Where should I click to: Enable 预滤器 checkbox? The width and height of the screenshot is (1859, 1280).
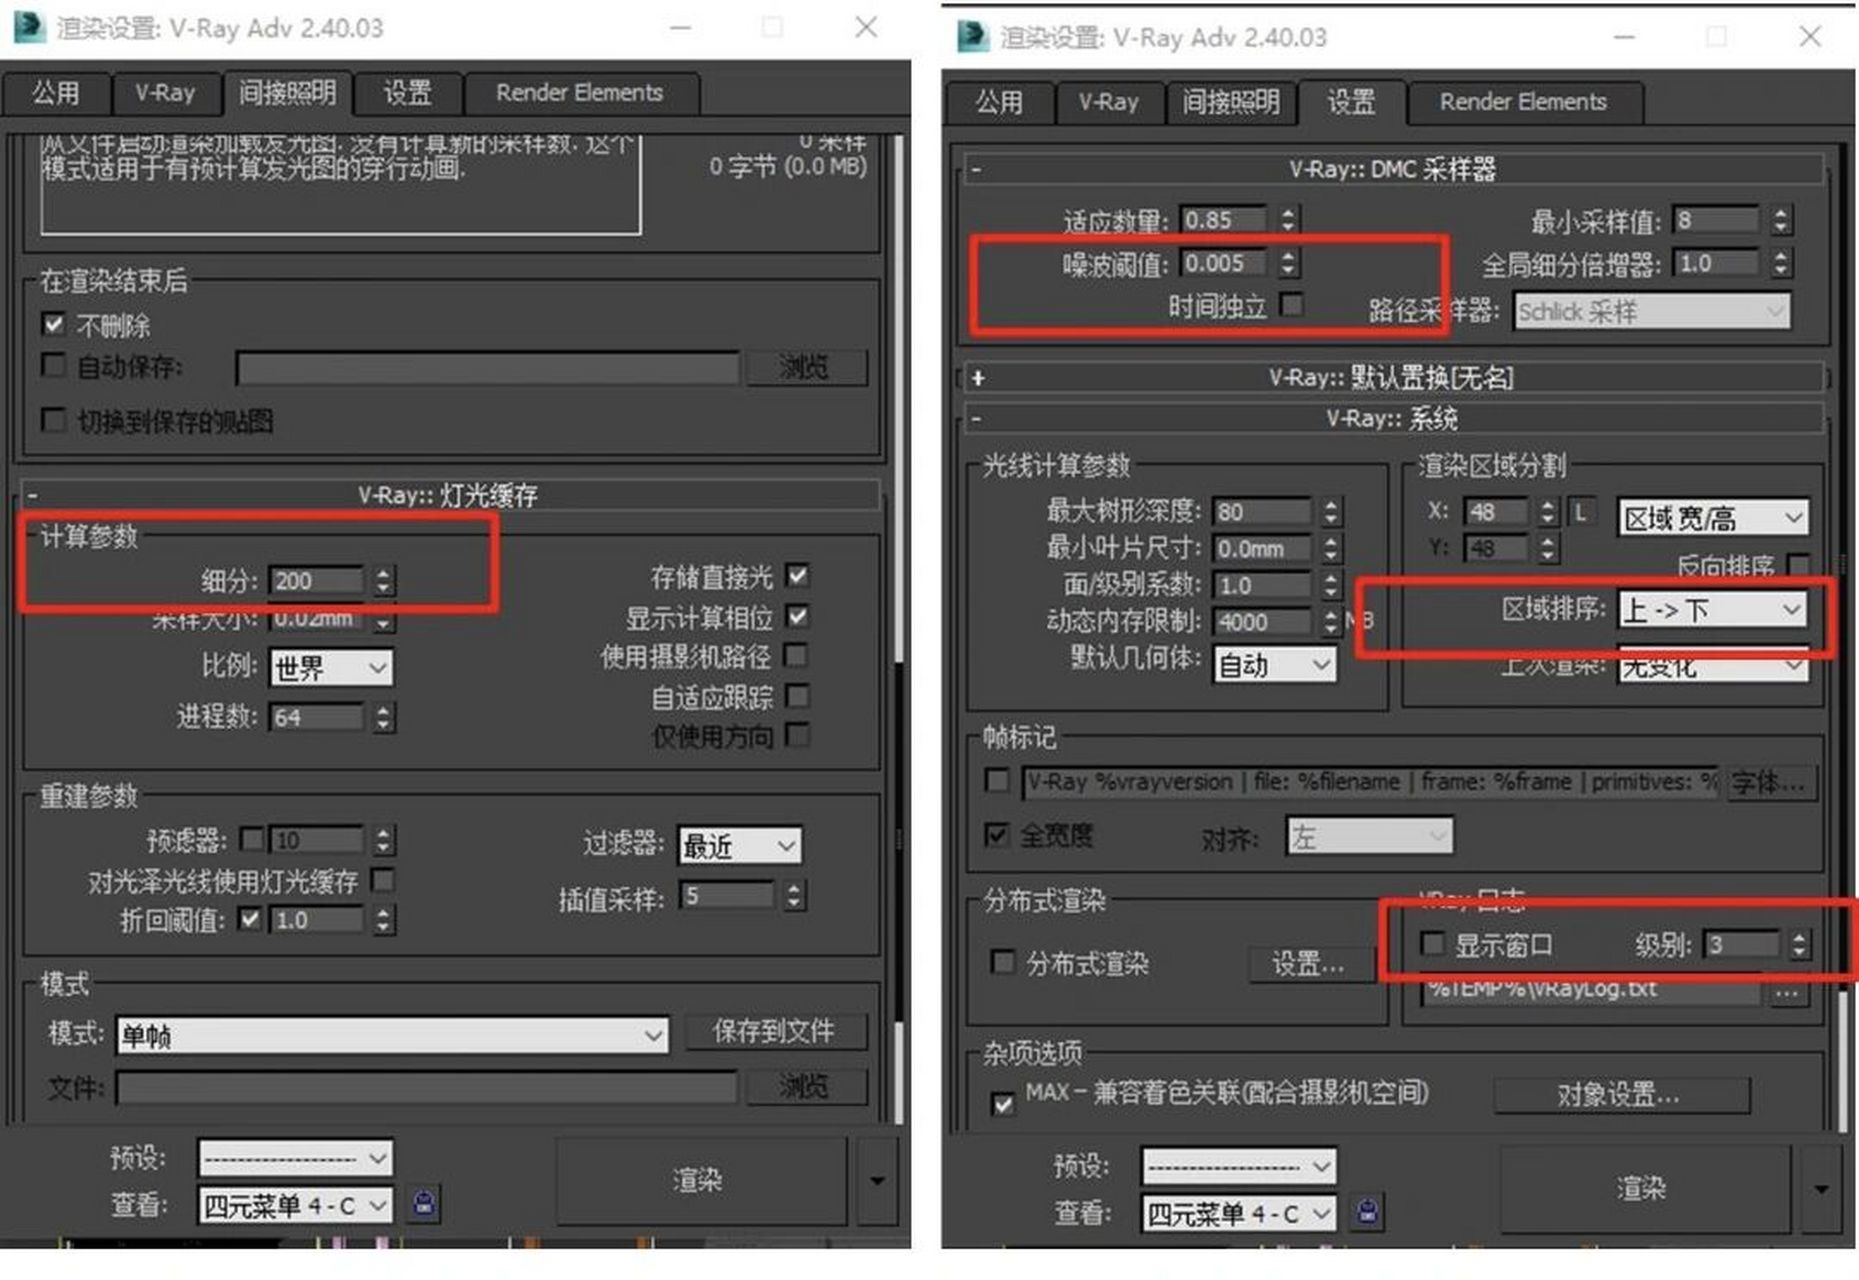coord(253,838)
